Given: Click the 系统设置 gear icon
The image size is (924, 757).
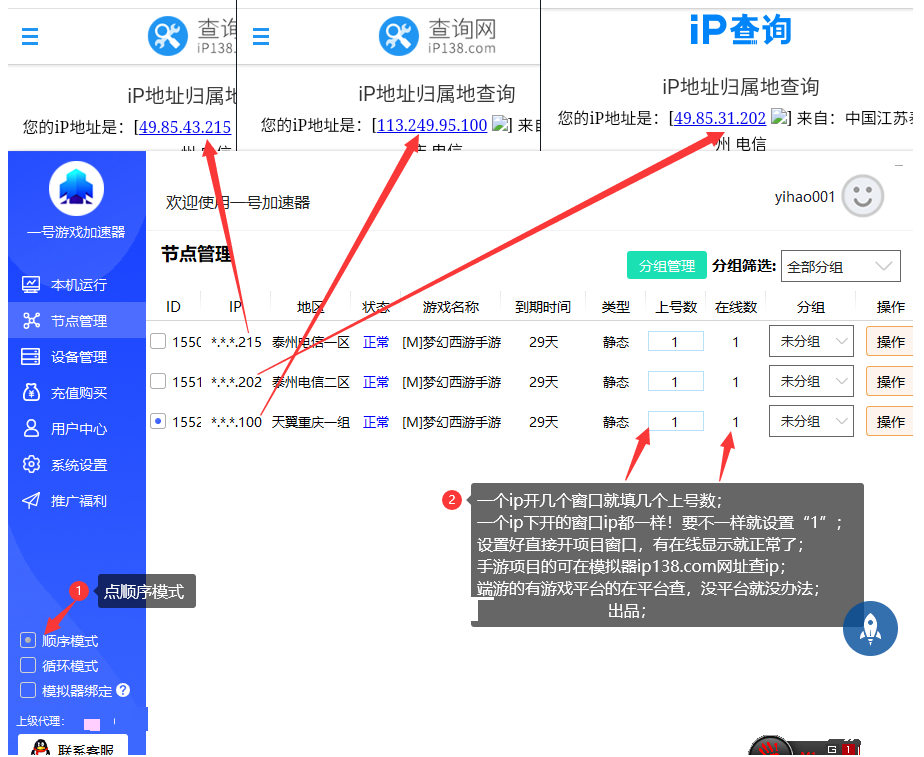Looking at the screenshot, I should [31, 464].
